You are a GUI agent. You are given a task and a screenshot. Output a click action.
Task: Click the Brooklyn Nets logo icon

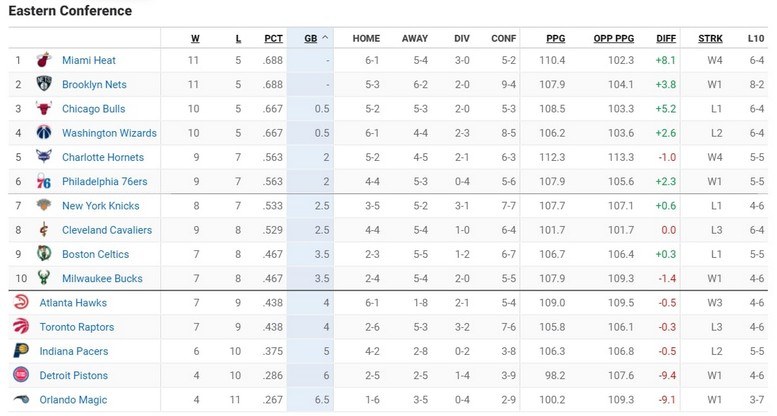tap(44, 84)
